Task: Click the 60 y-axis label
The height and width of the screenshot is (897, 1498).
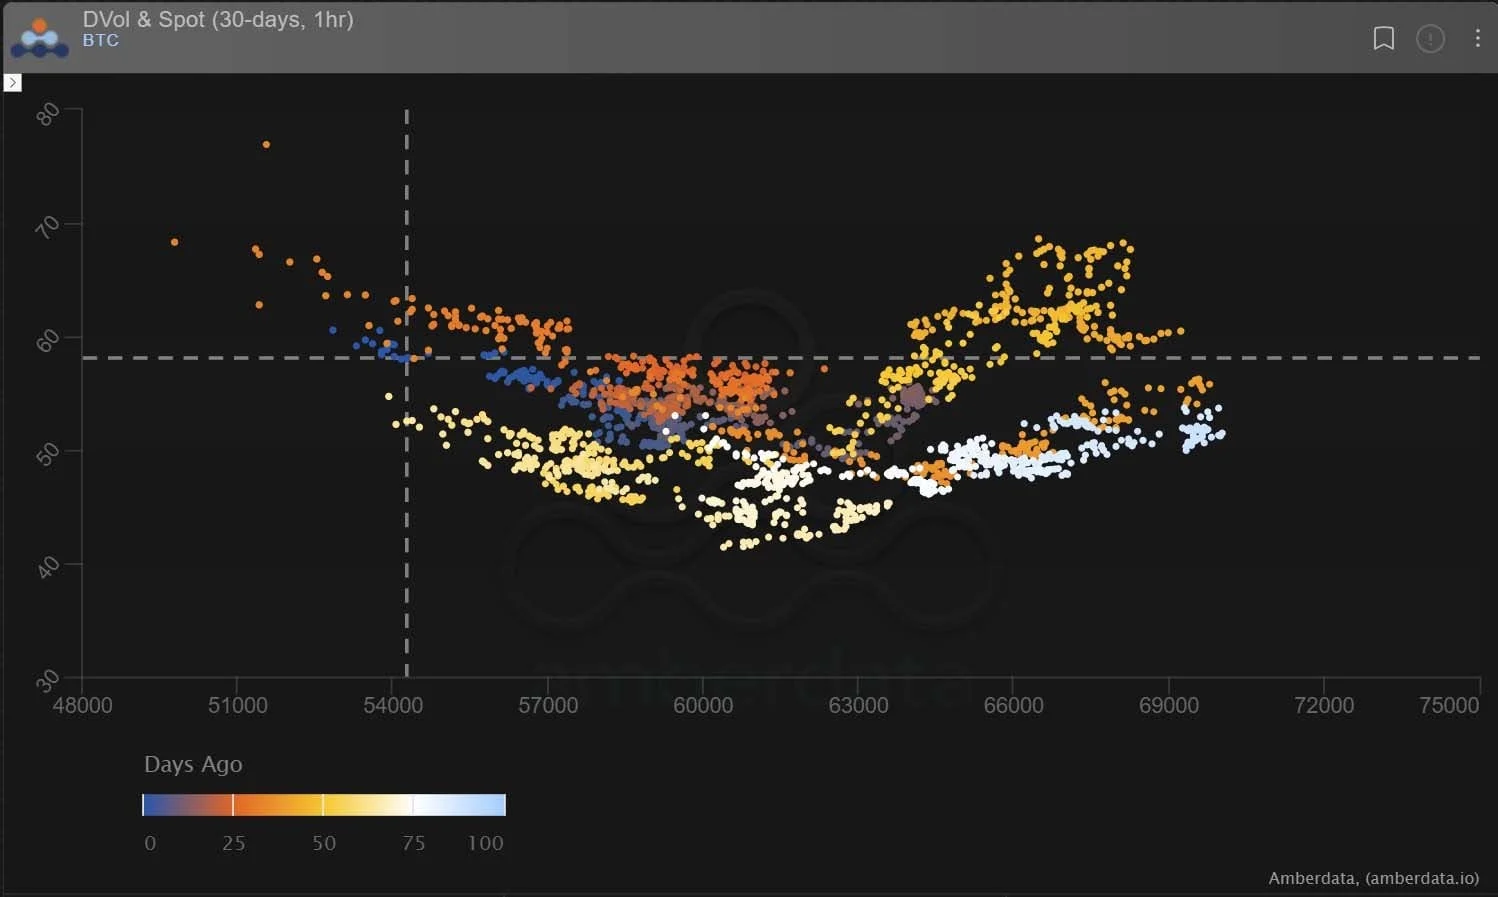Action: 47,342
